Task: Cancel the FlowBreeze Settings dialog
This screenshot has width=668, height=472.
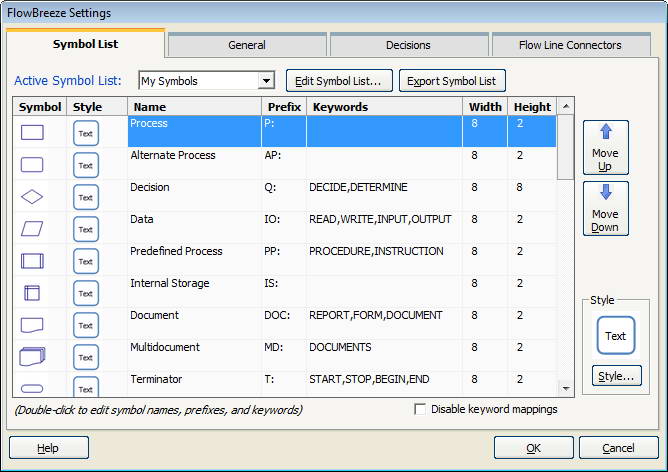Action: tap(618, 448)
